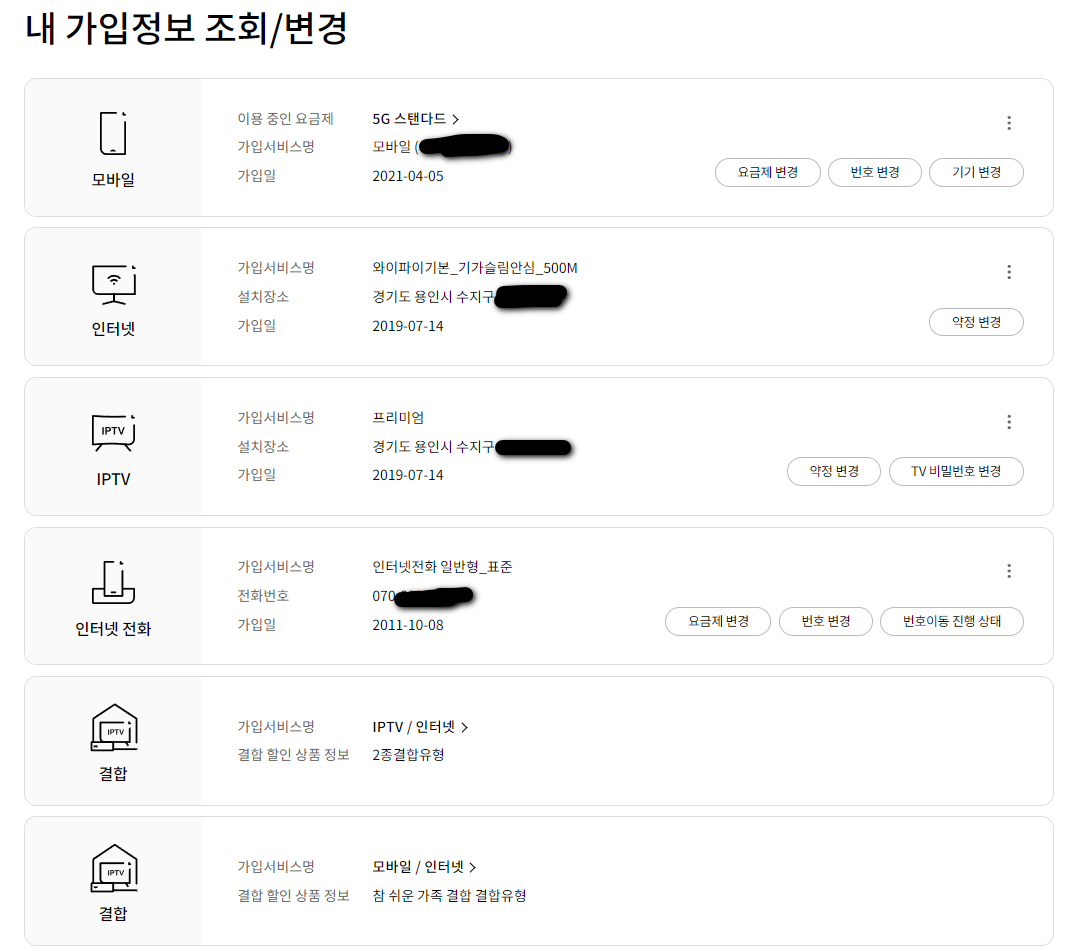Expand the 5G 스탠다드 plan details
Viewport: 1065px width, 951px height.
click(416, 119)
